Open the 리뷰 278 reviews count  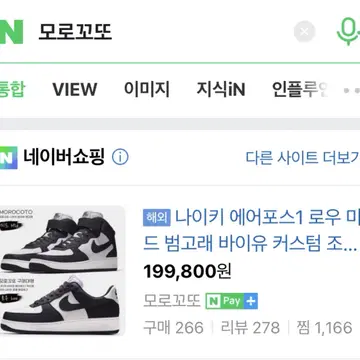[250, 328]
